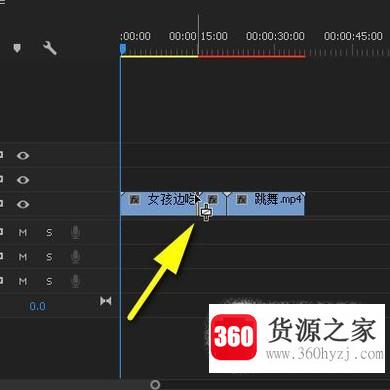
Task: Enable voice-over record mic on first audio track
Action: tap(76, 232)
